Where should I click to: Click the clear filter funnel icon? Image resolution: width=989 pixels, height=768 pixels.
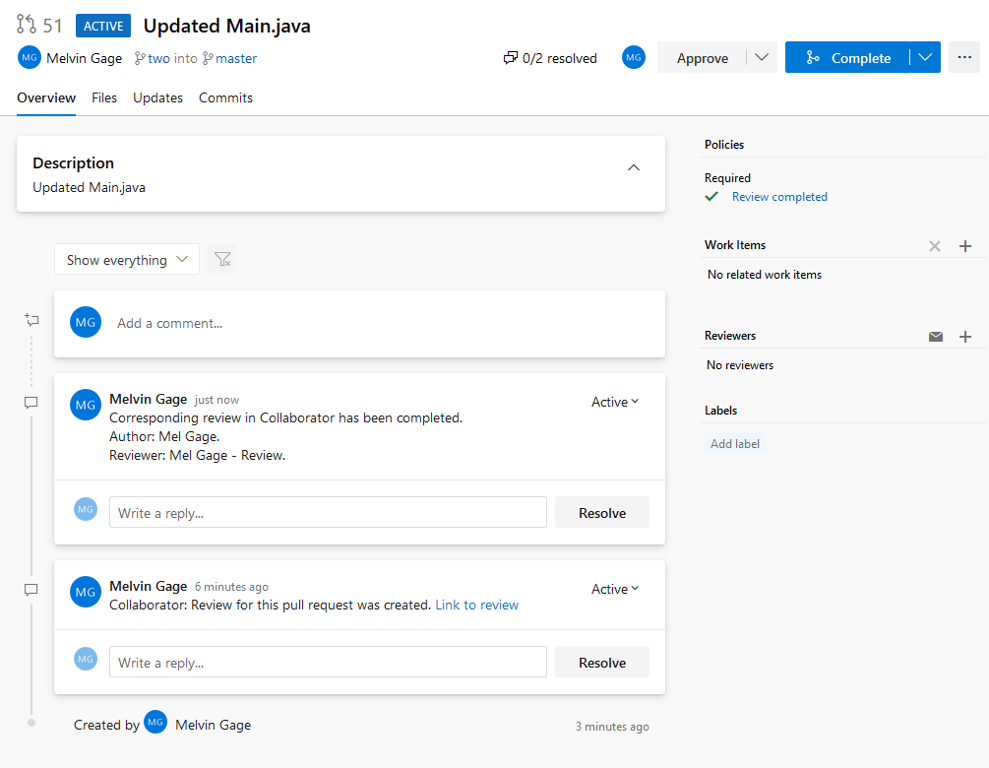(223, 259)
